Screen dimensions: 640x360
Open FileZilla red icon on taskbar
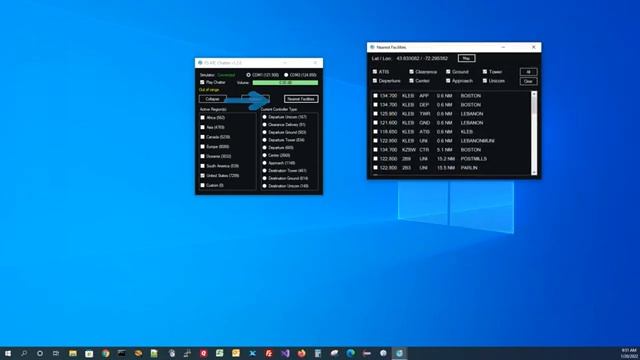tap(269, 353)
